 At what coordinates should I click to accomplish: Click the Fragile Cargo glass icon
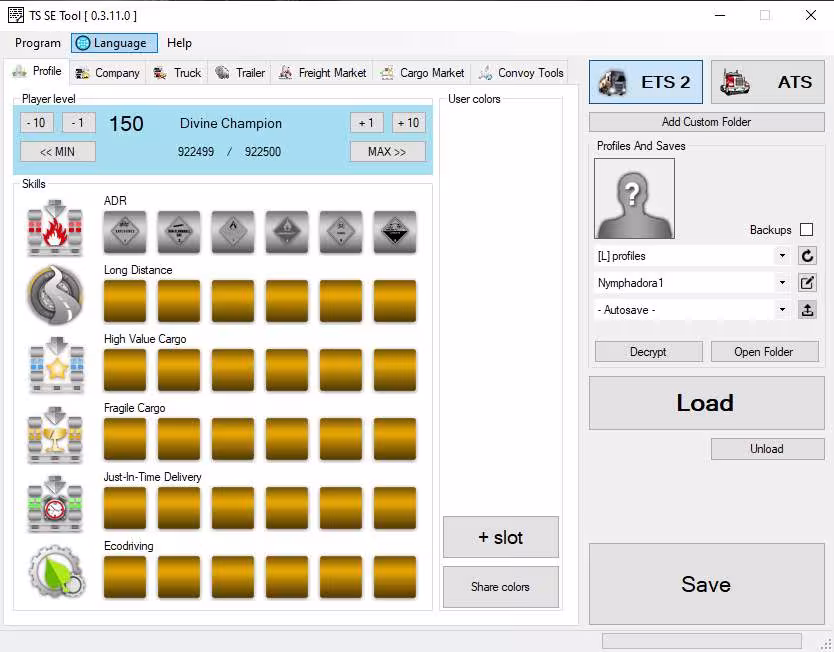coord(55,435)
